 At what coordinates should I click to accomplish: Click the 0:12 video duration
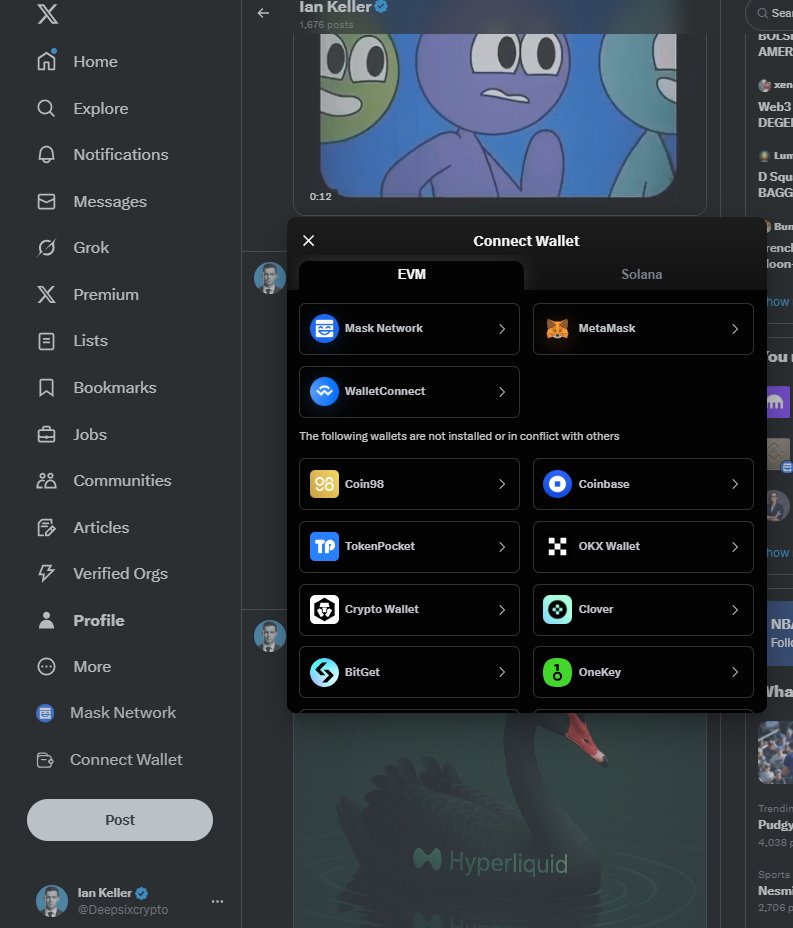coord(320,196)
